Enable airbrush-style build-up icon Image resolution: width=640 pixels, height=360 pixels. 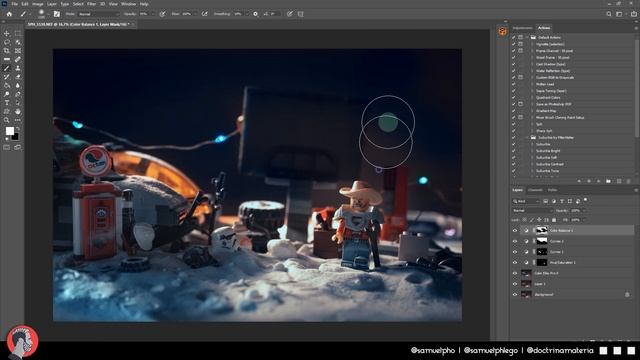coord(204,14)
